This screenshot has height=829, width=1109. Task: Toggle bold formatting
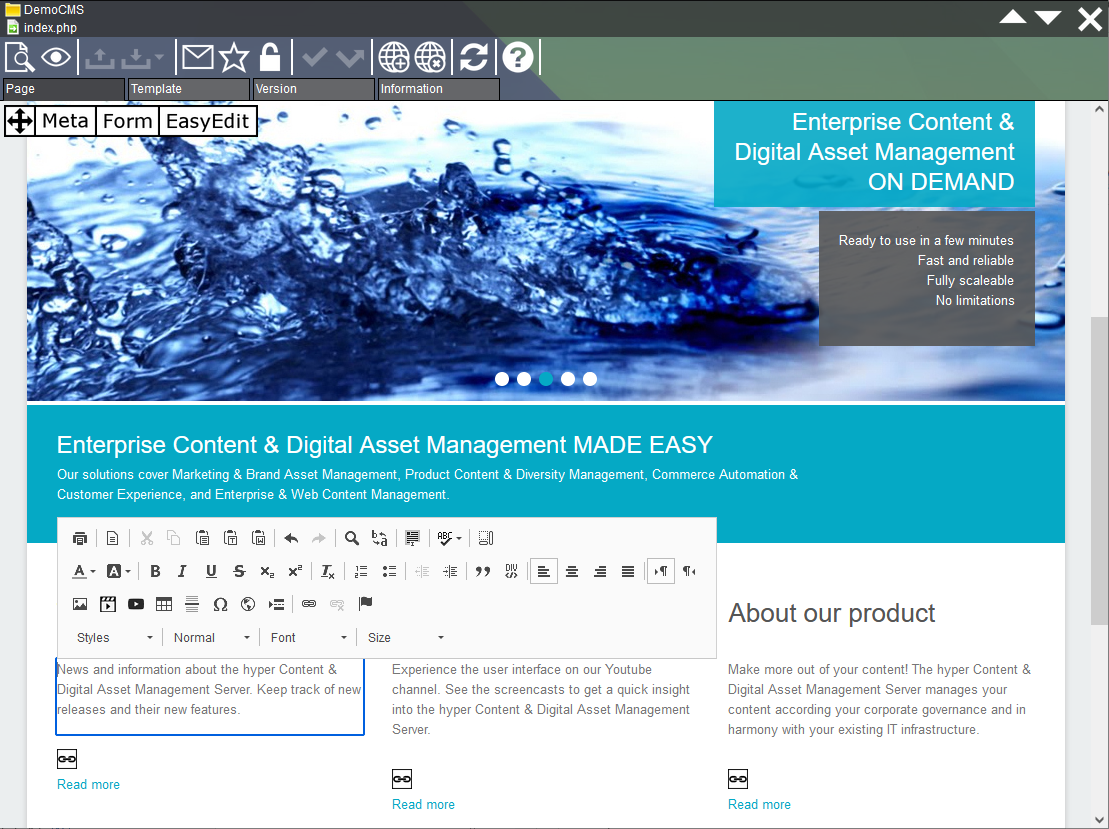[x=155, y=571]
